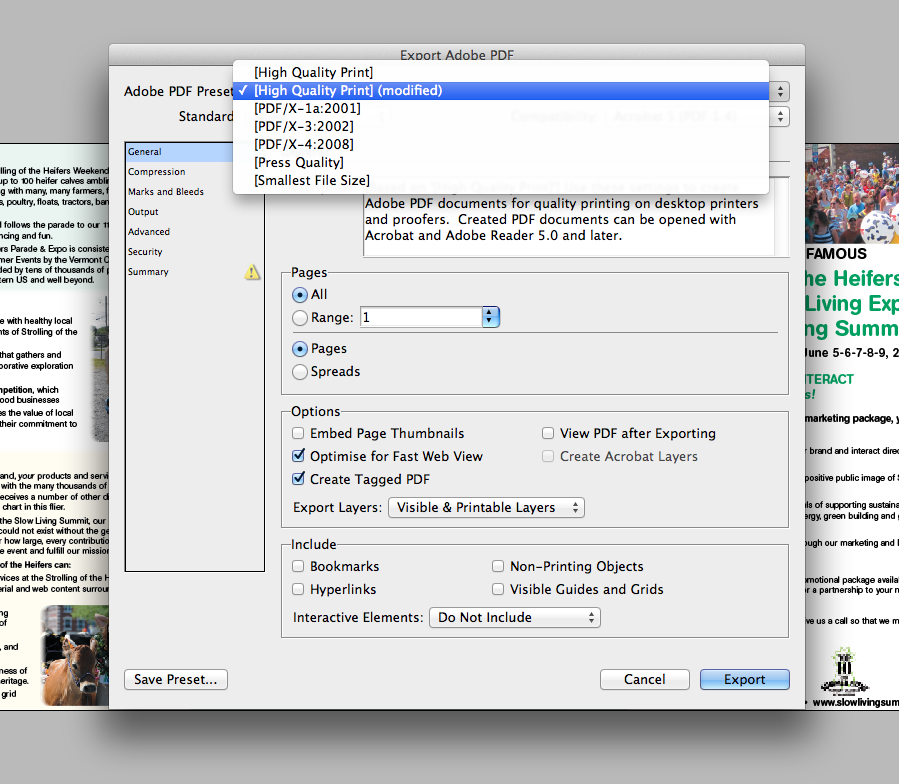899x784 pixels.
Task: Open the Security settings category
Action: tap(194, 252)
